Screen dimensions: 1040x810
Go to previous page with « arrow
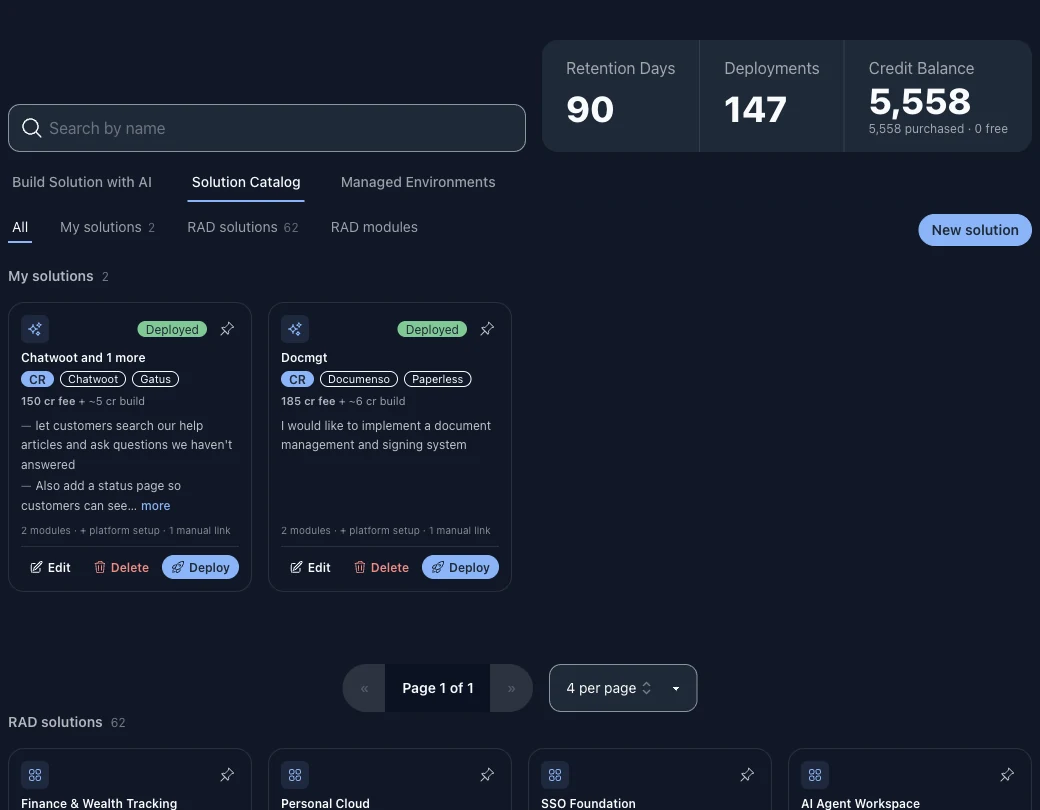(364, 688)
